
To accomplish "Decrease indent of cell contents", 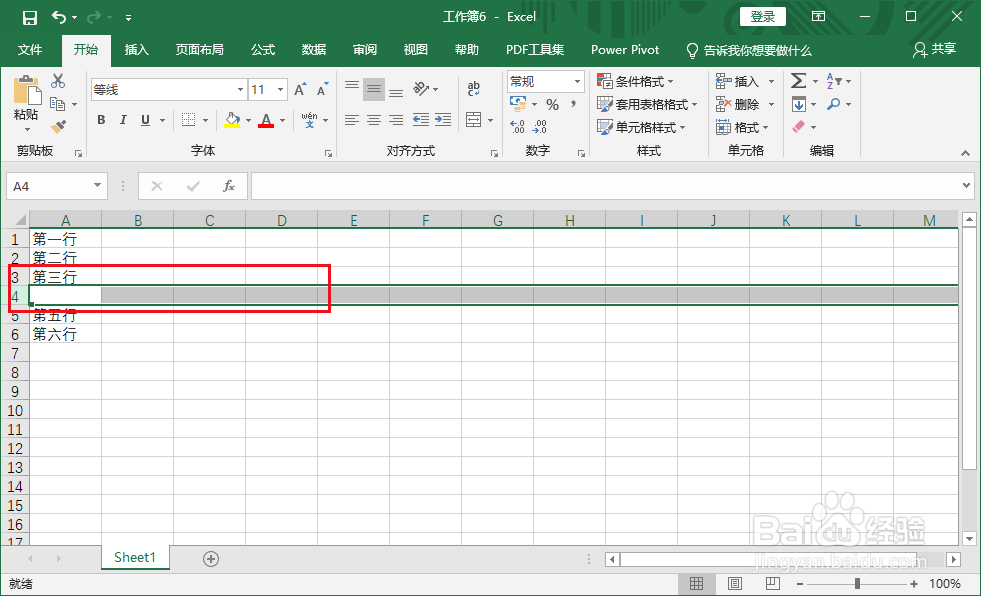I will [421, 119].
